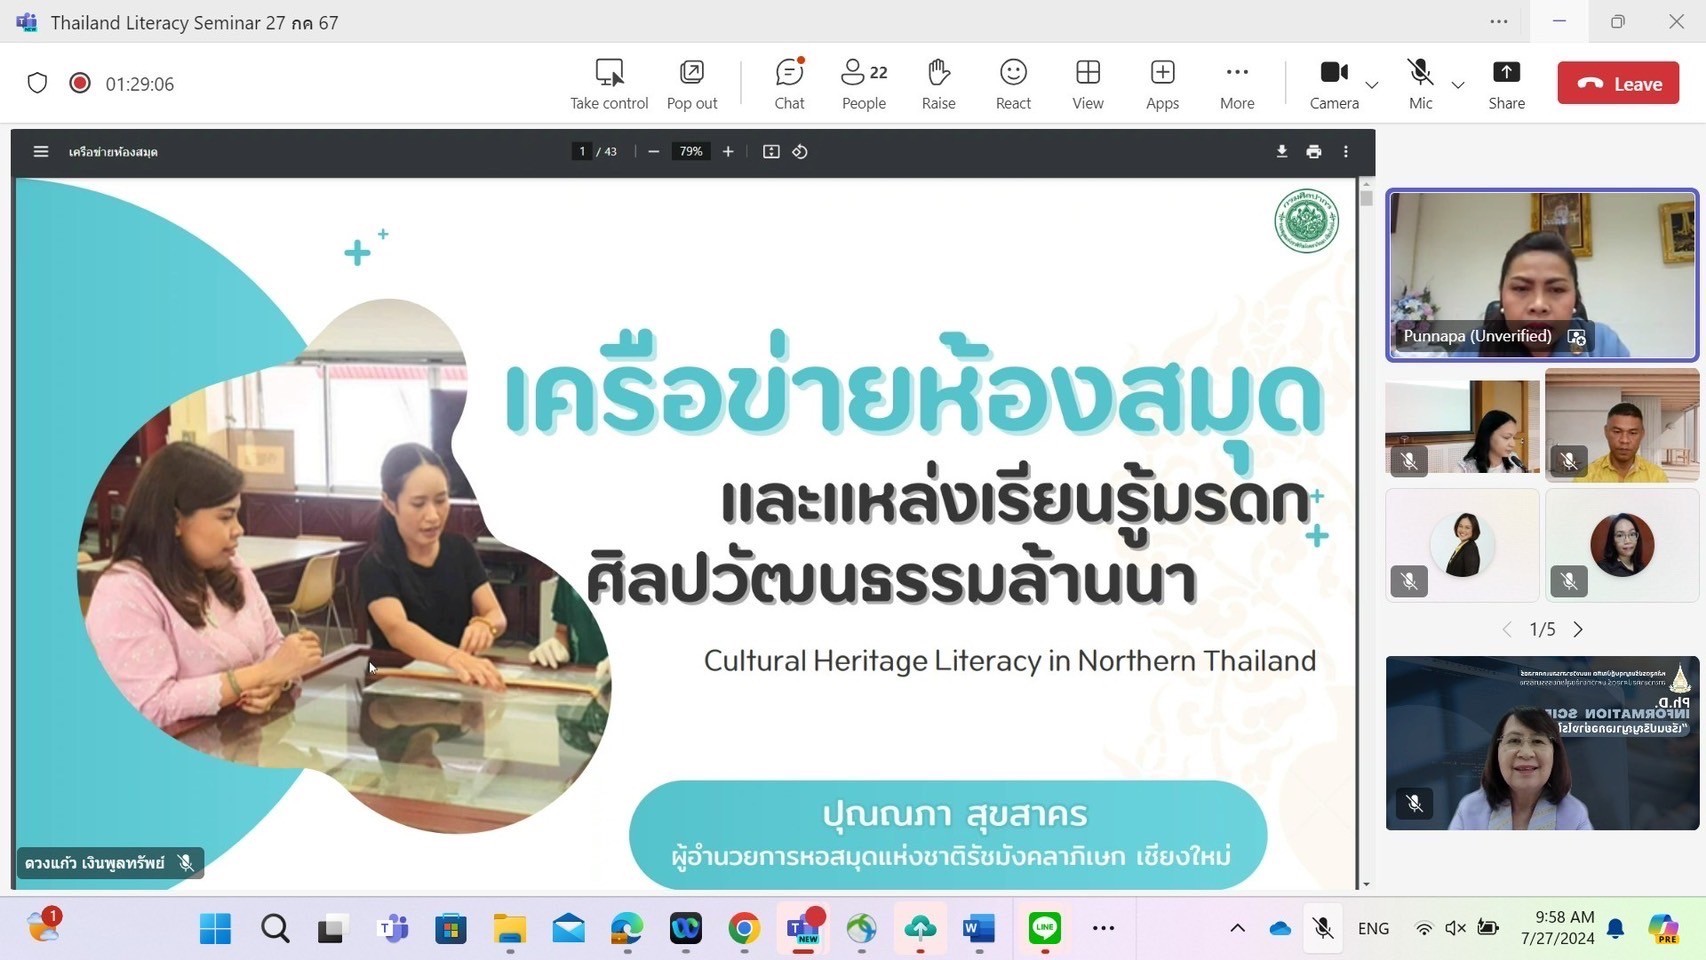The image size is (1706, 960).
Task: Open LINE from the taskbar
Action: (1043, 928)
